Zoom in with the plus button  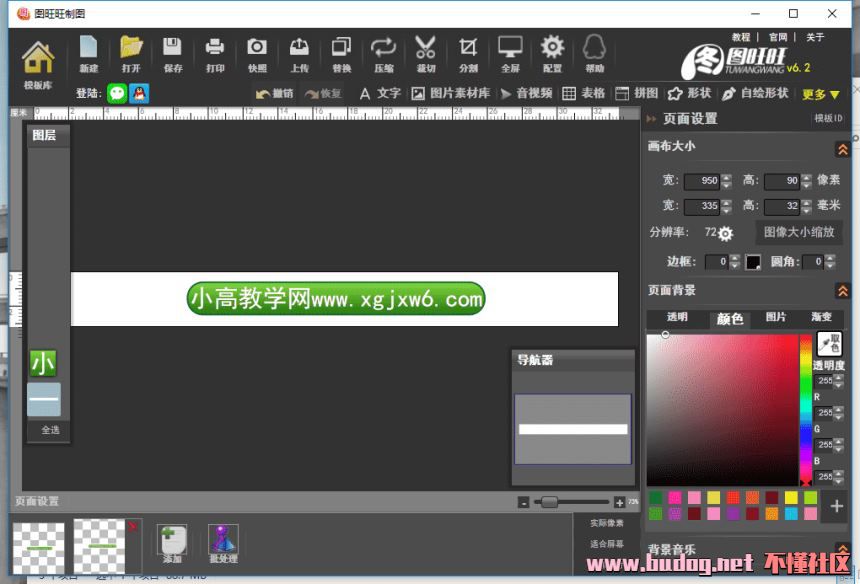(619, 502)
